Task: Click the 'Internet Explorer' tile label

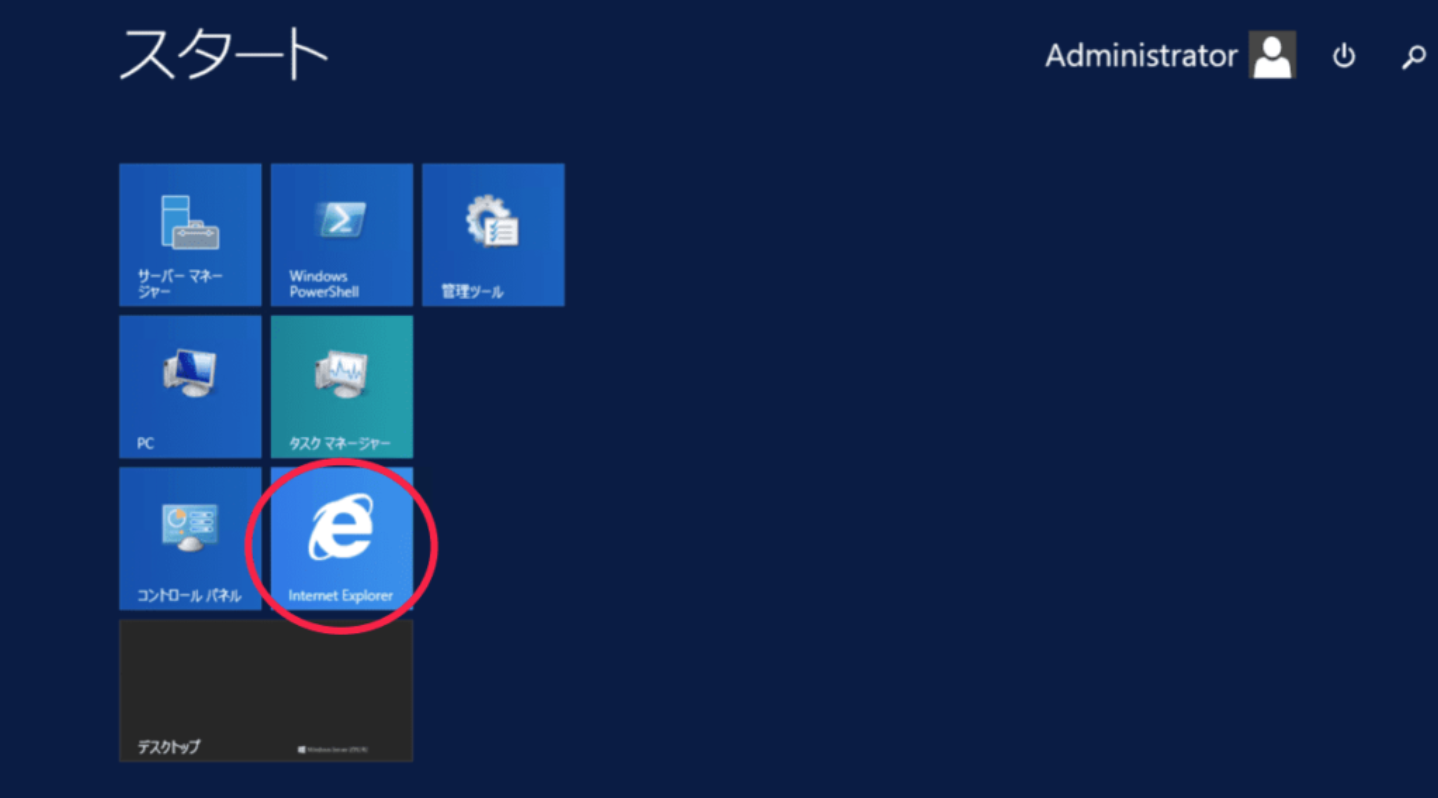Action: pyautogui.click(x=340, y=596)
